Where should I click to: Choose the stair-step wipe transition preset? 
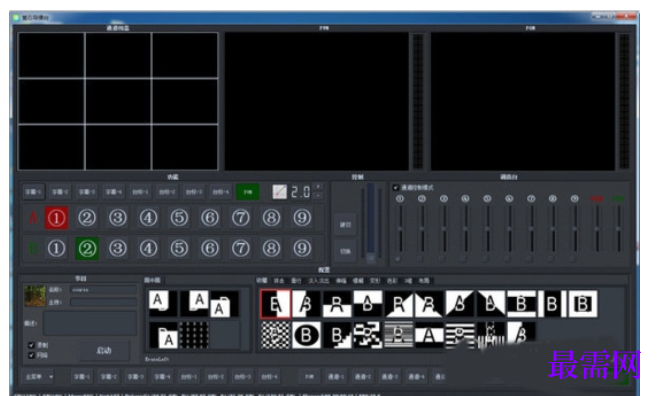coord(337,335)
